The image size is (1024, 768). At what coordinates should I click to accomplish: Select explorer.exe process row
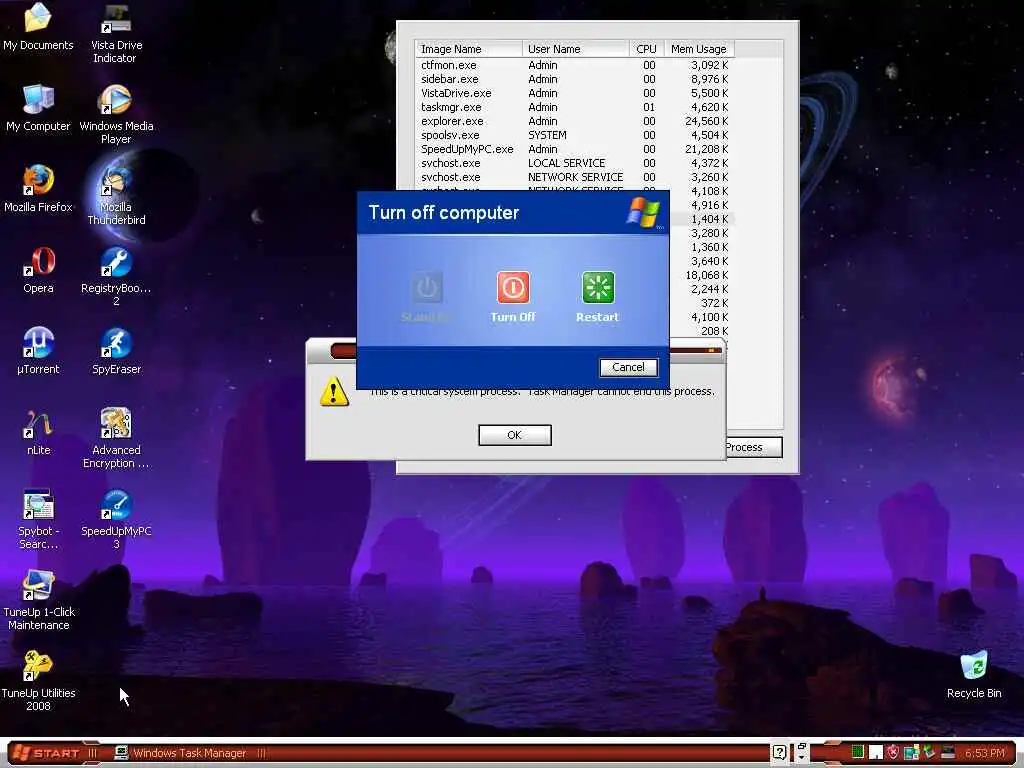pyautogui.click(x=575, y=121)
